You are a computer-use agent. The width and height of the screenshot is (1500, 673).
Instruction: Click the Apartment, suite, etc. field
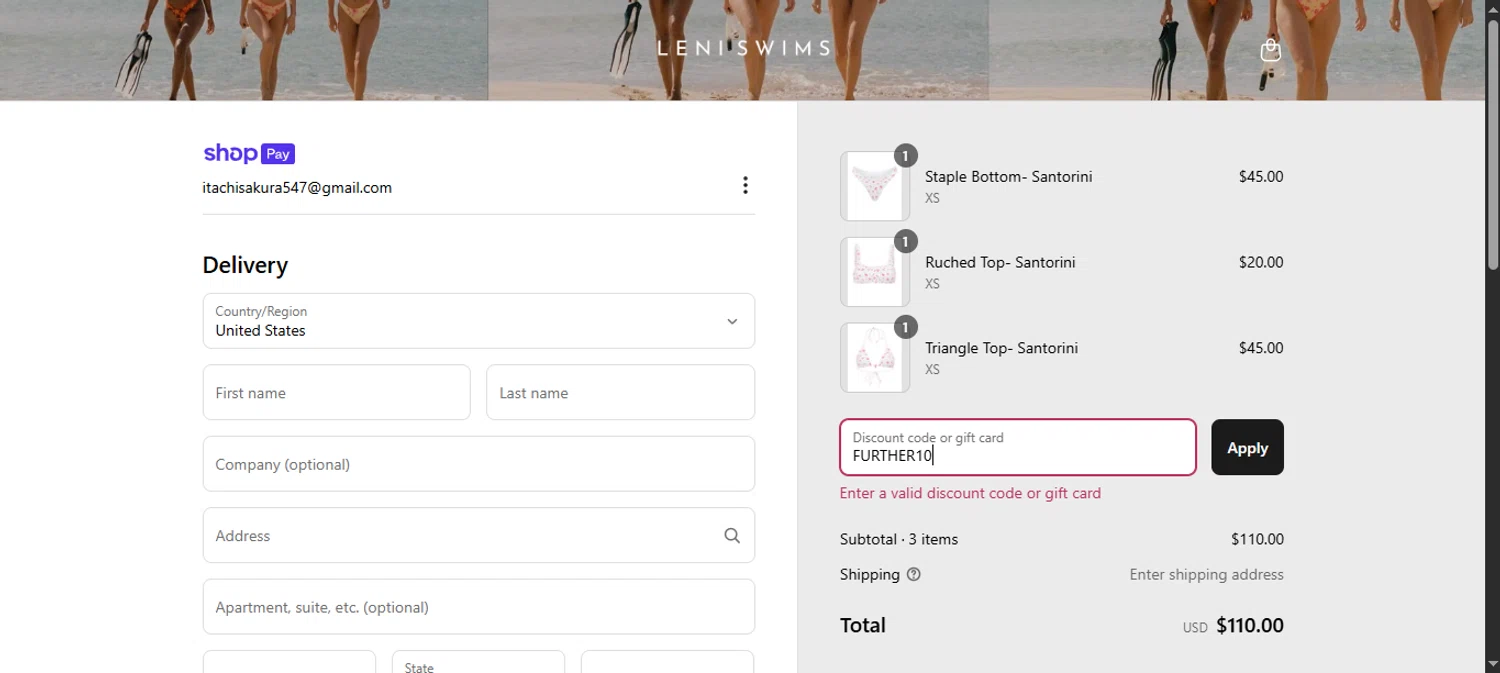coord(479,607)
